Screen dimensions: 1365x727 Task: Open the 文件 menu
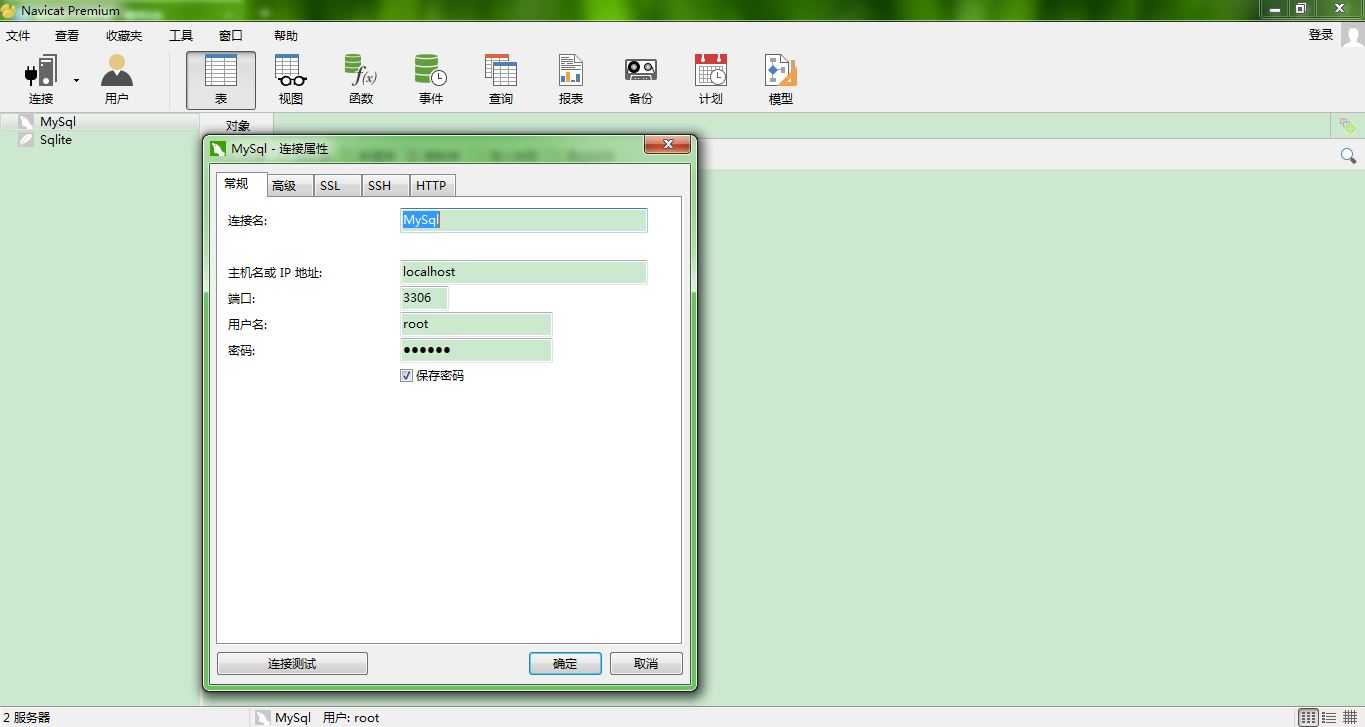pos(18,35)
